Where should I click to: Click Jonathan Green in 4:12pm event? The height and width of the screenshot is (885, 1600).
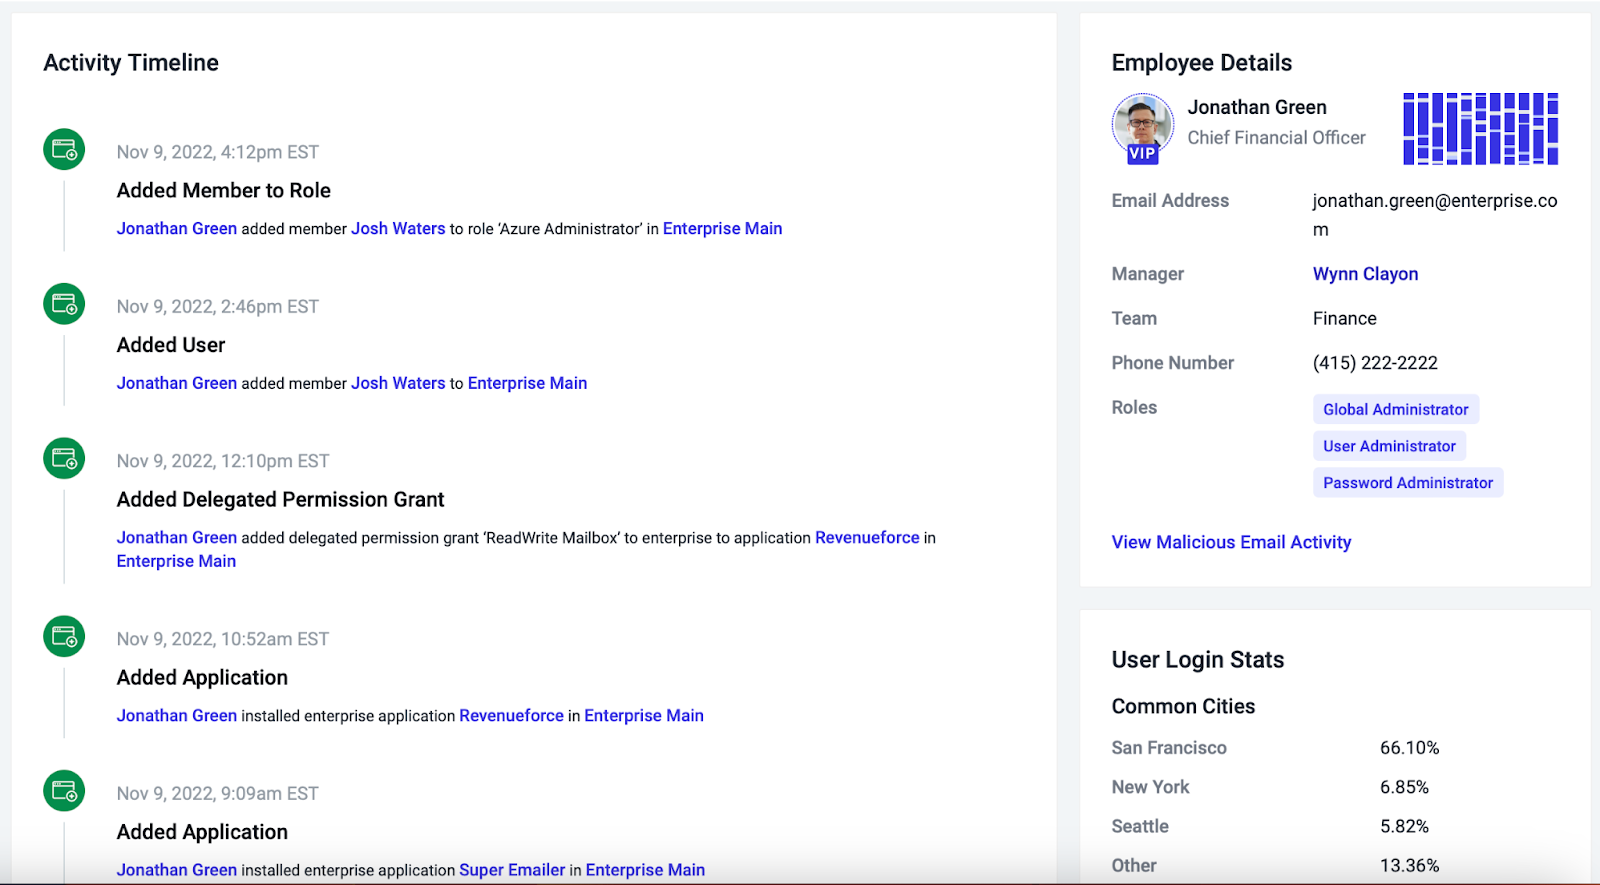point(177,229)
